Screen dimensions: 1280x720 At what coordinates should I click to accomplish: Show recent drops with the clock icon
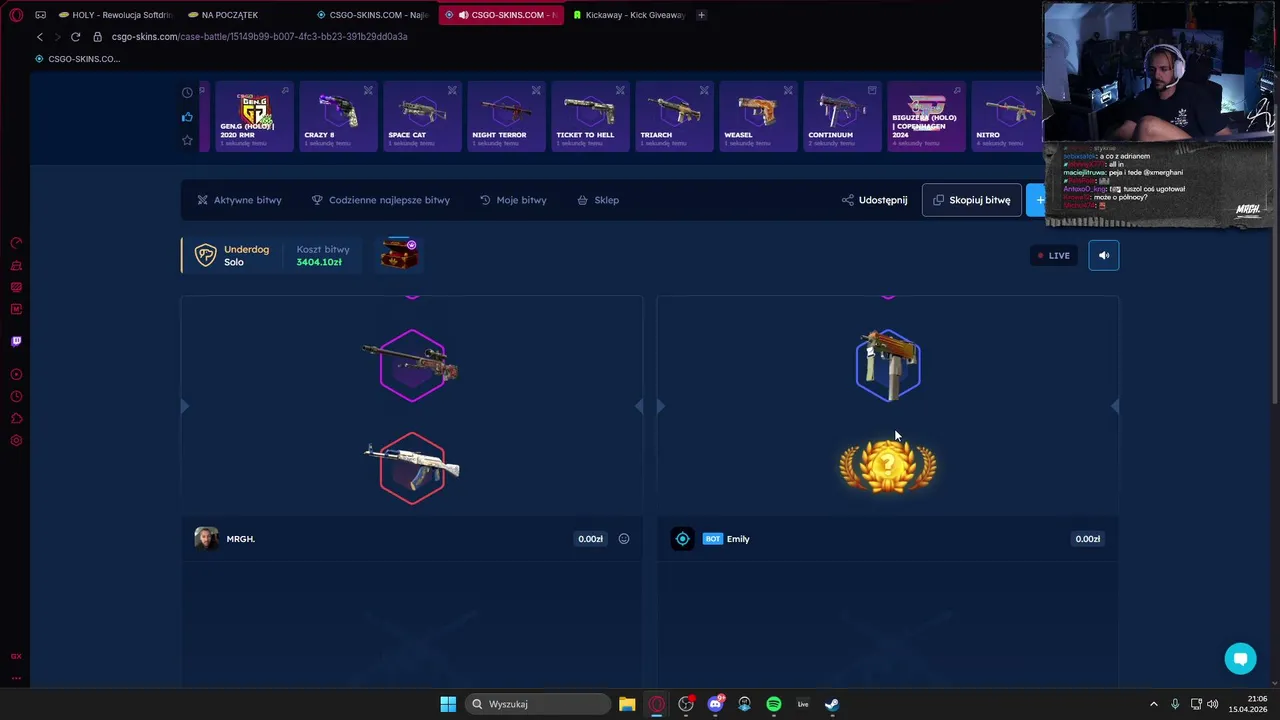[x=187, y=93]
